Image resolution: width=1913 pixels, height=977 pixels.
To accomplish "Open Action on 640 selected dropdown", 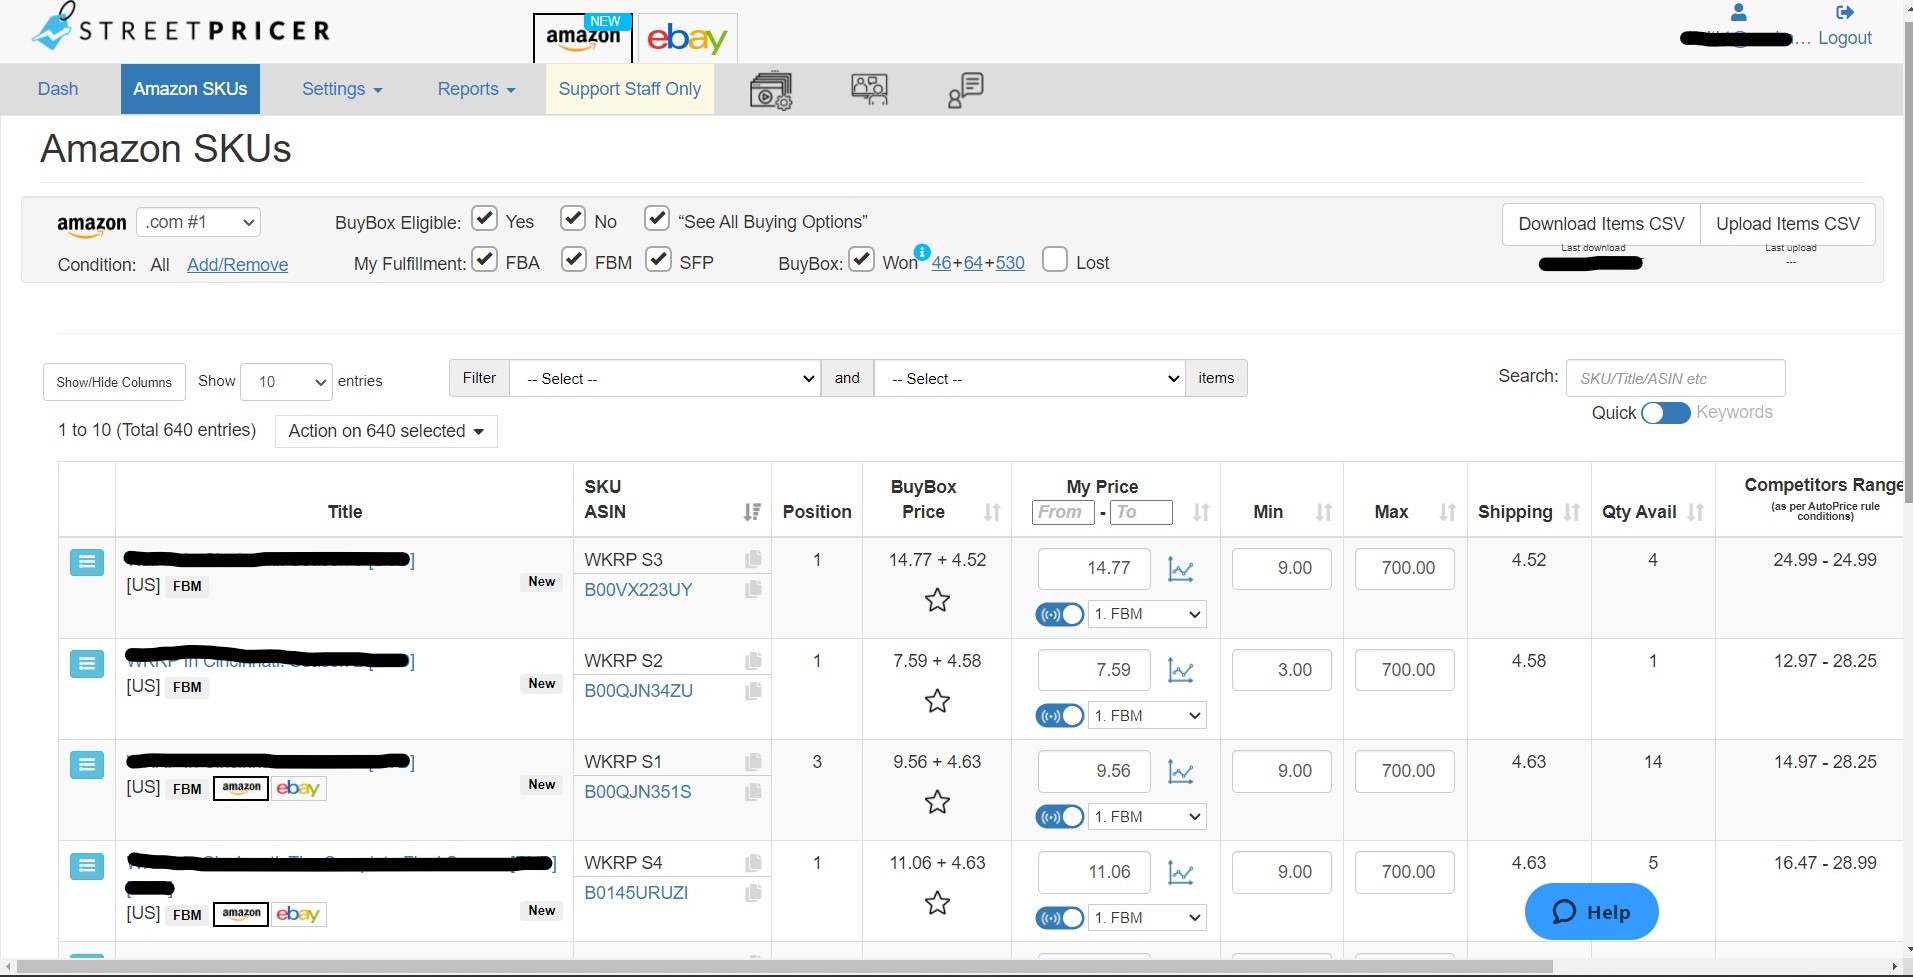I will point(386,431).
